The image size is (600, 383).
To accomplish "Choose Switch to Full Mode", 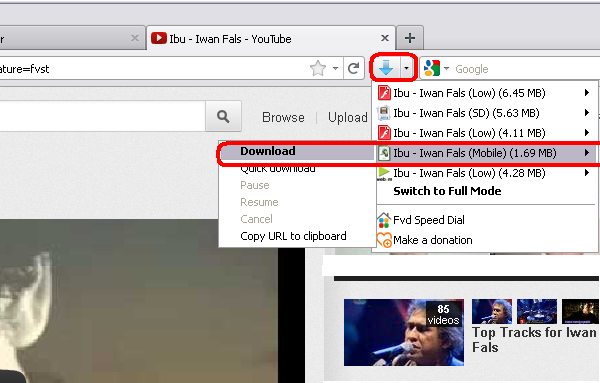I will pyautogui.click(x=447, y=191).
